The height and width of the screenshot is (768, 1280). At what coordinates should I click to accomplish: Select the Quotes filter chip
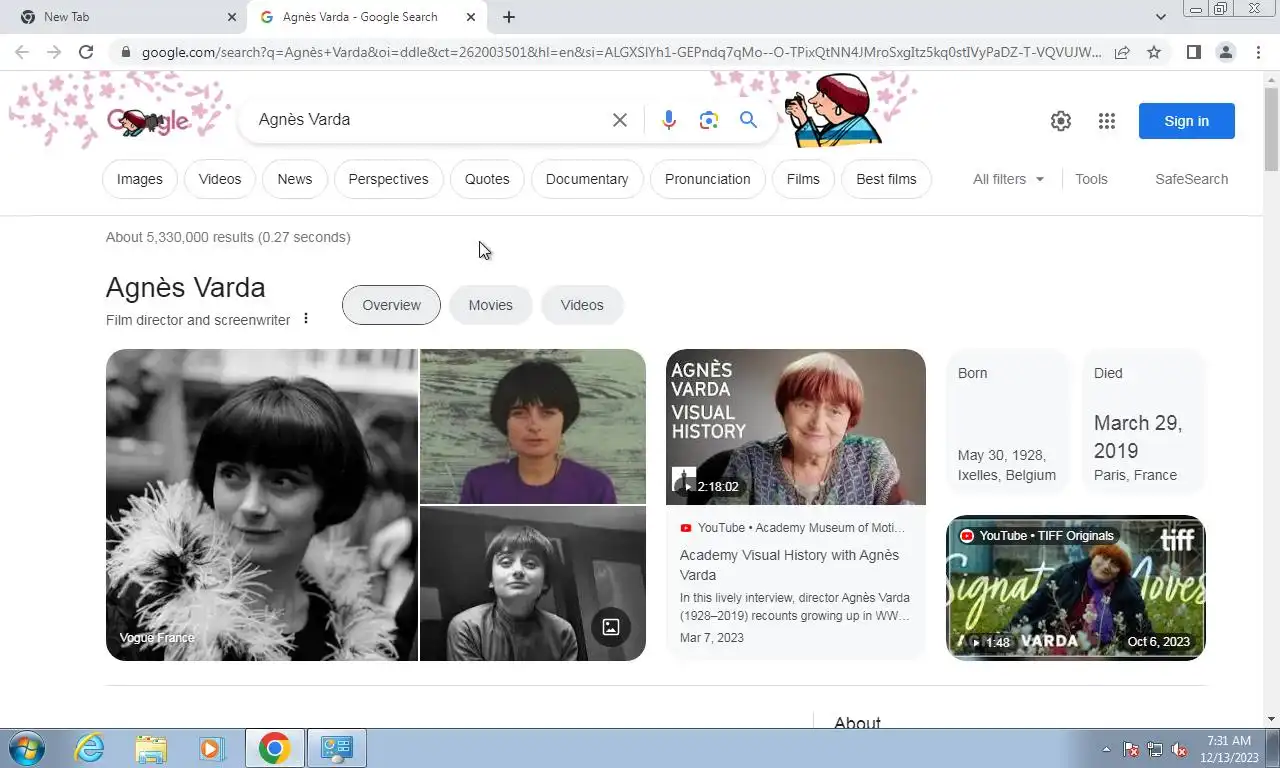coord(487,179)
